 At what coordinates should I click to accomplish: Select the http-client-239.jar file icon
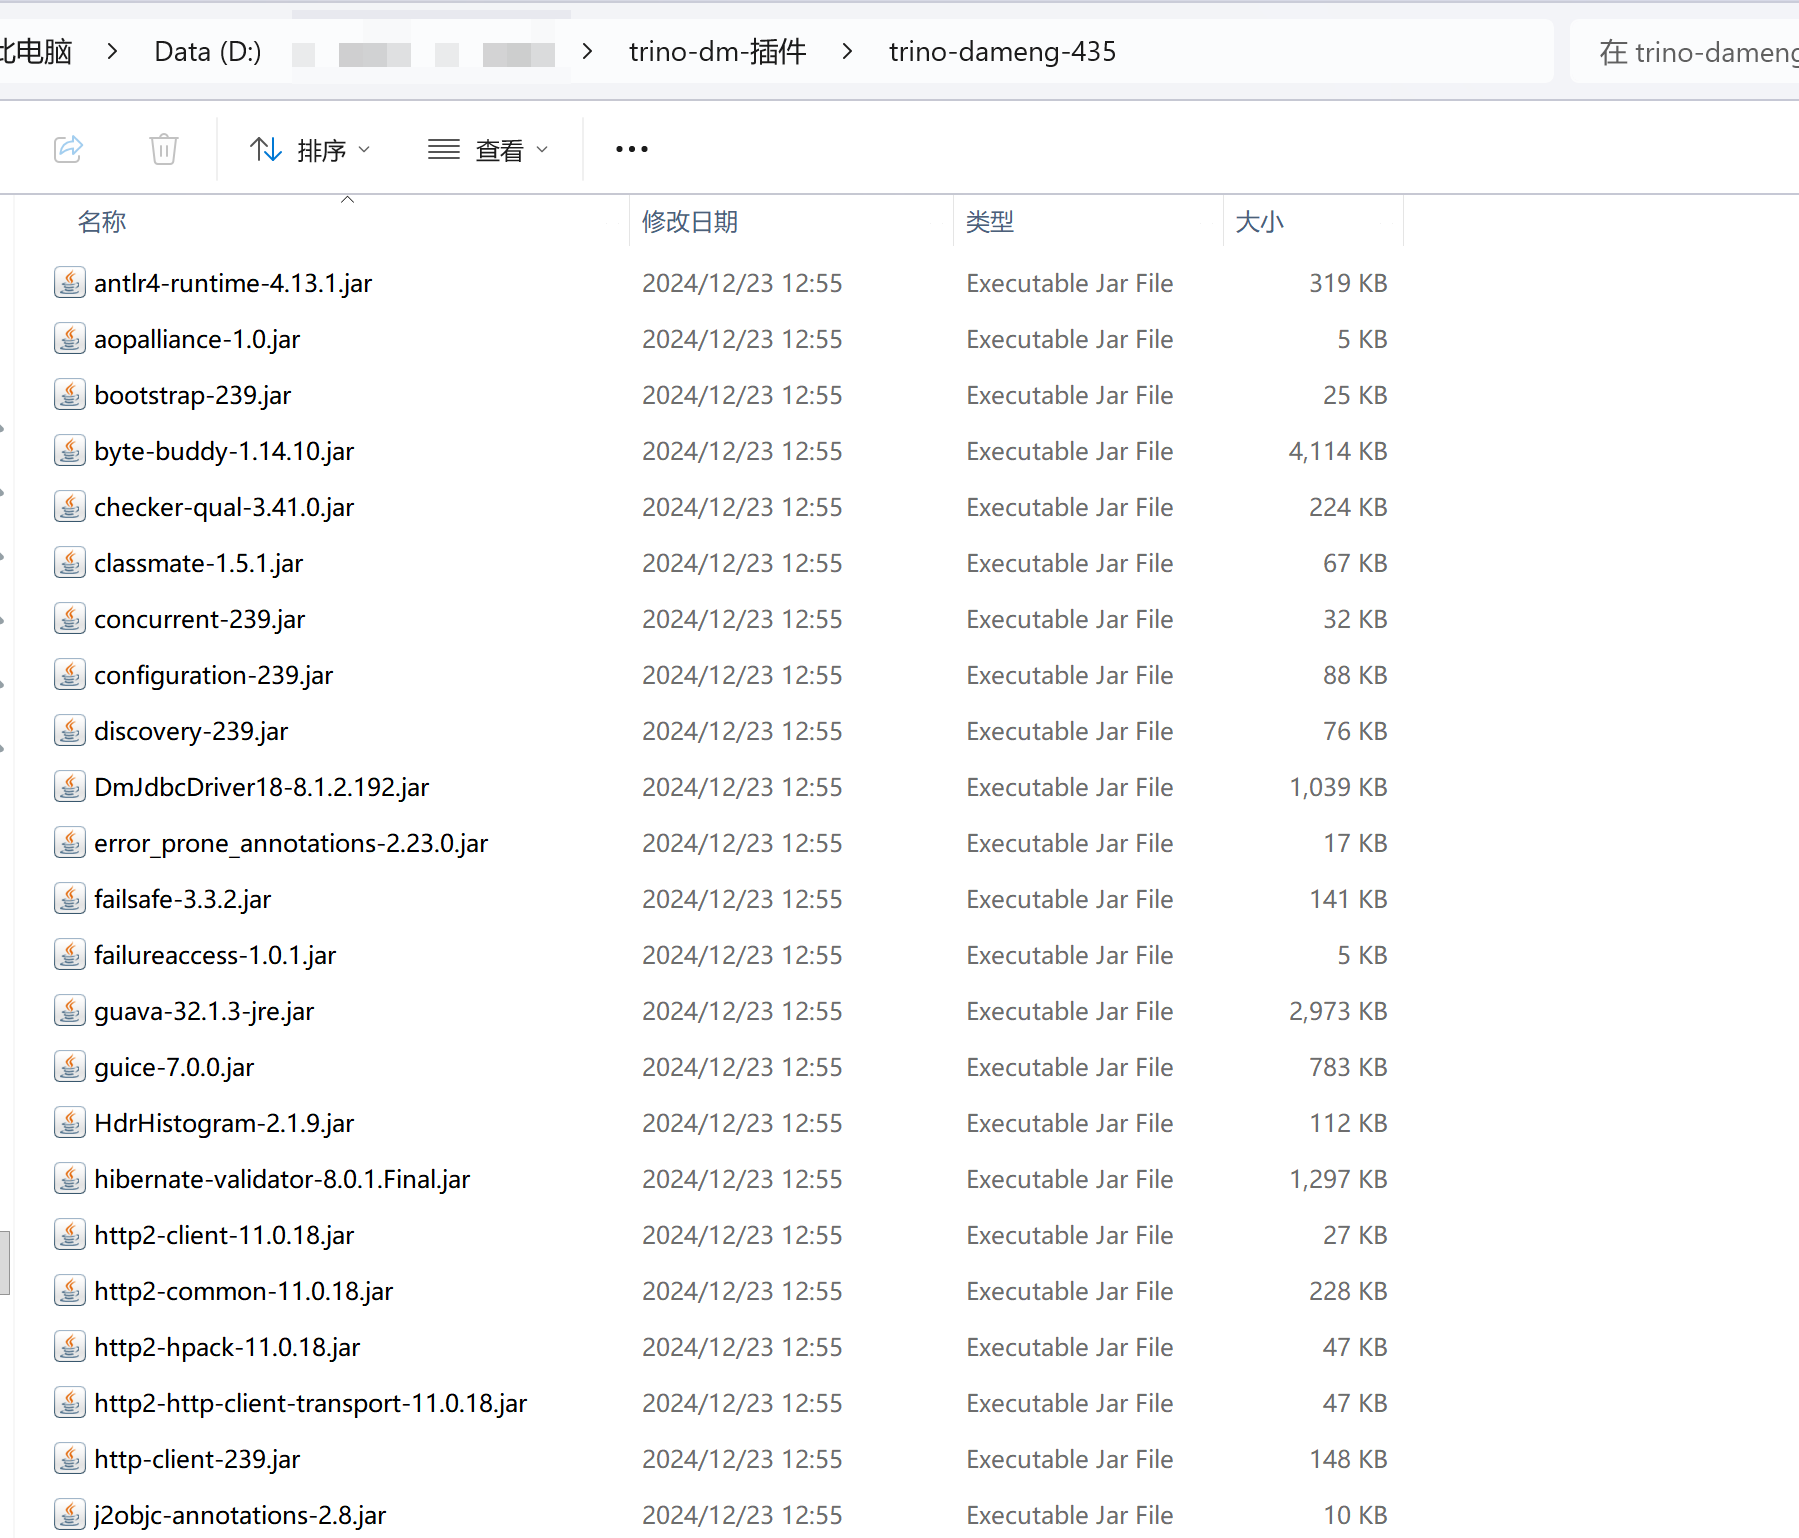pyautogui.click(x=69, y=1459)
